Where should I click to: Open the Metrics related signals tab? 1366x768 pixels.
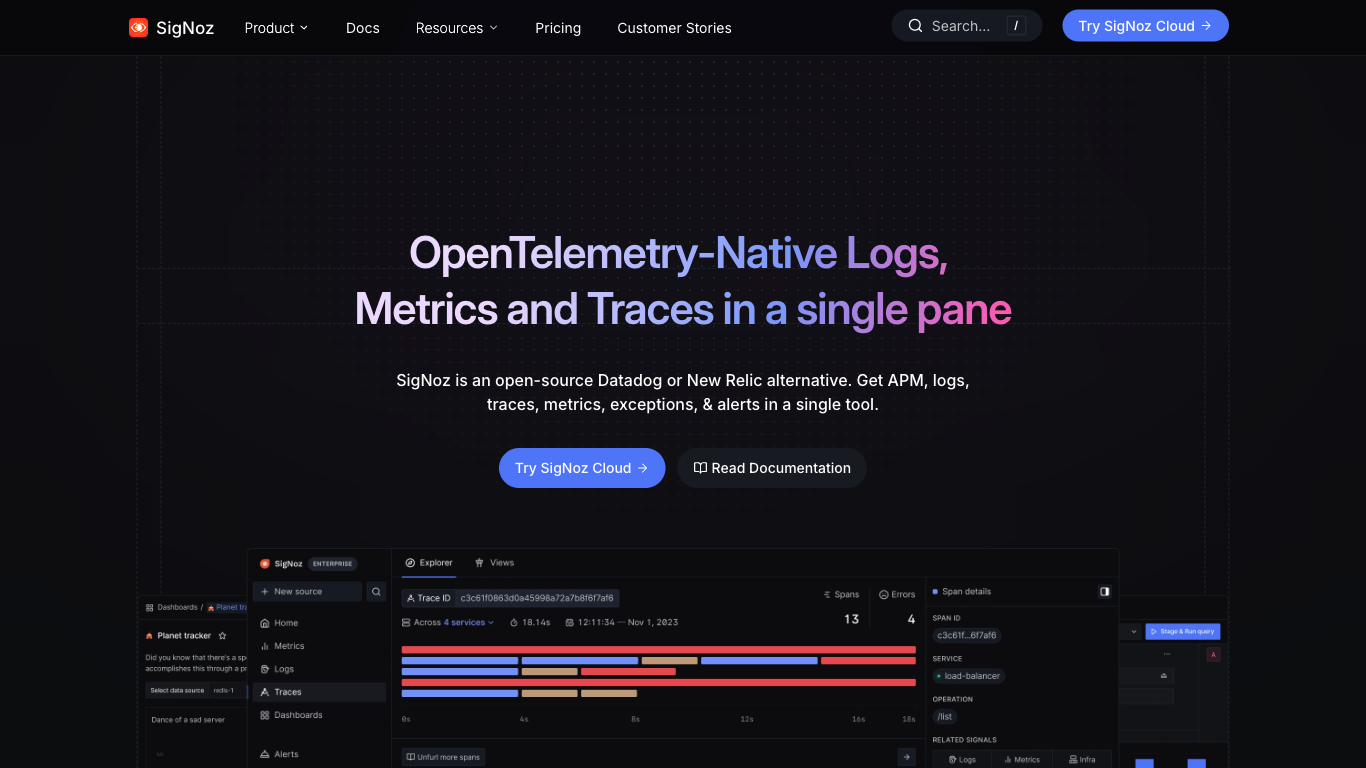pos(1021,760)
